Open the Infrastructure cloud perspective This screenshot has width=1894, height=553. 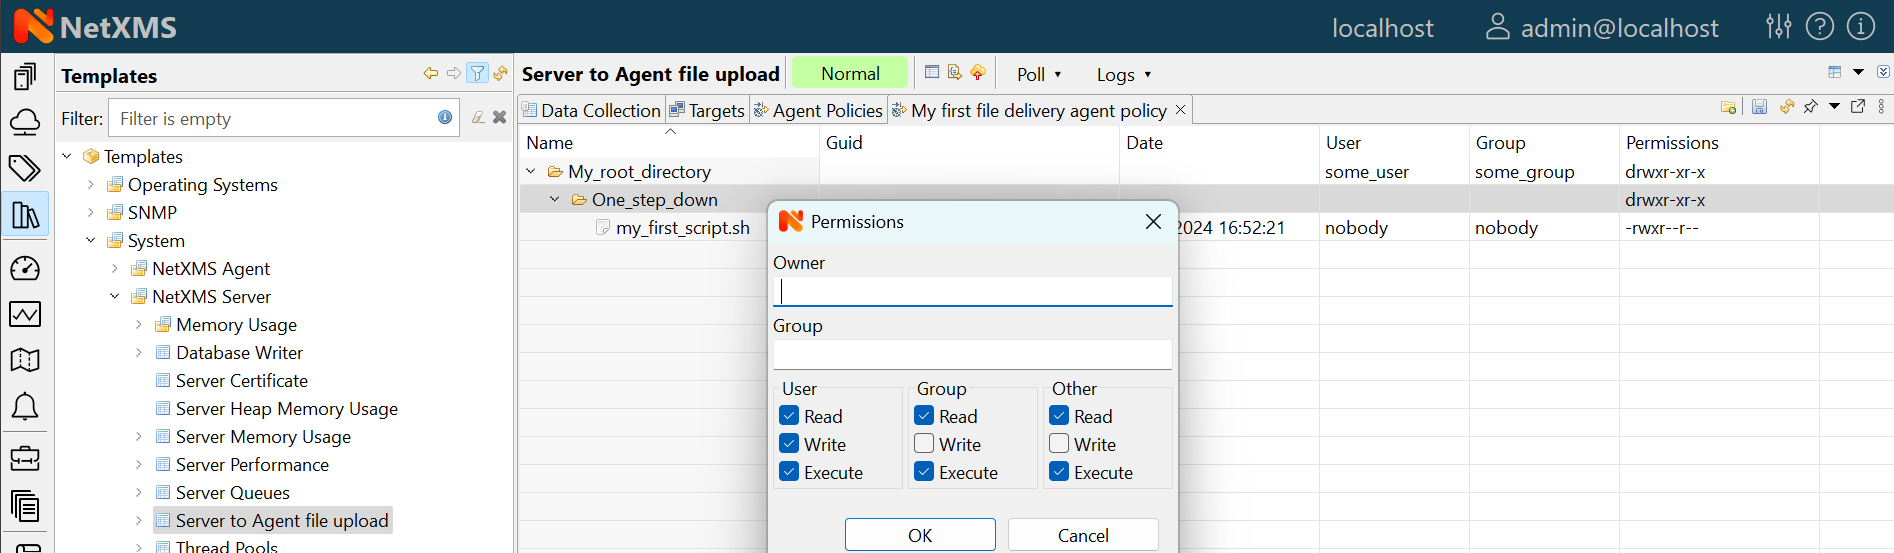pos(25,122)
